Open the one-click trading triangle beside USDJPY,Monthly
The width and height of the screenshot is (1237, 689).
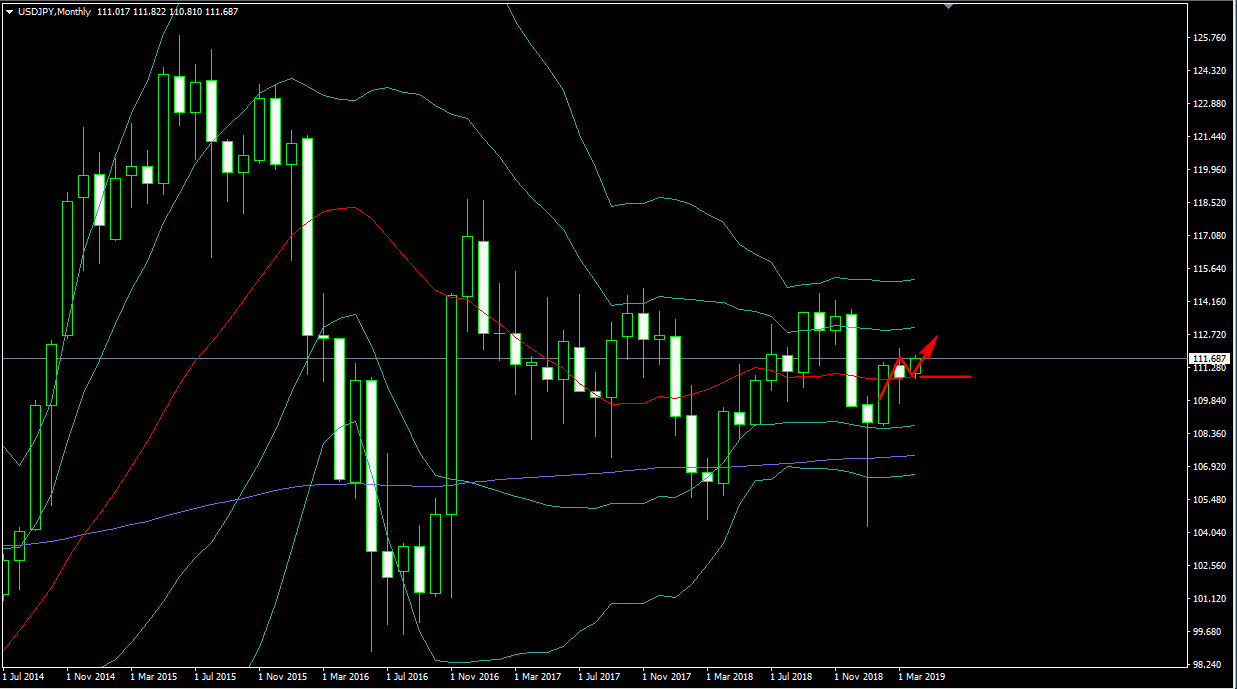coord(9,11)
